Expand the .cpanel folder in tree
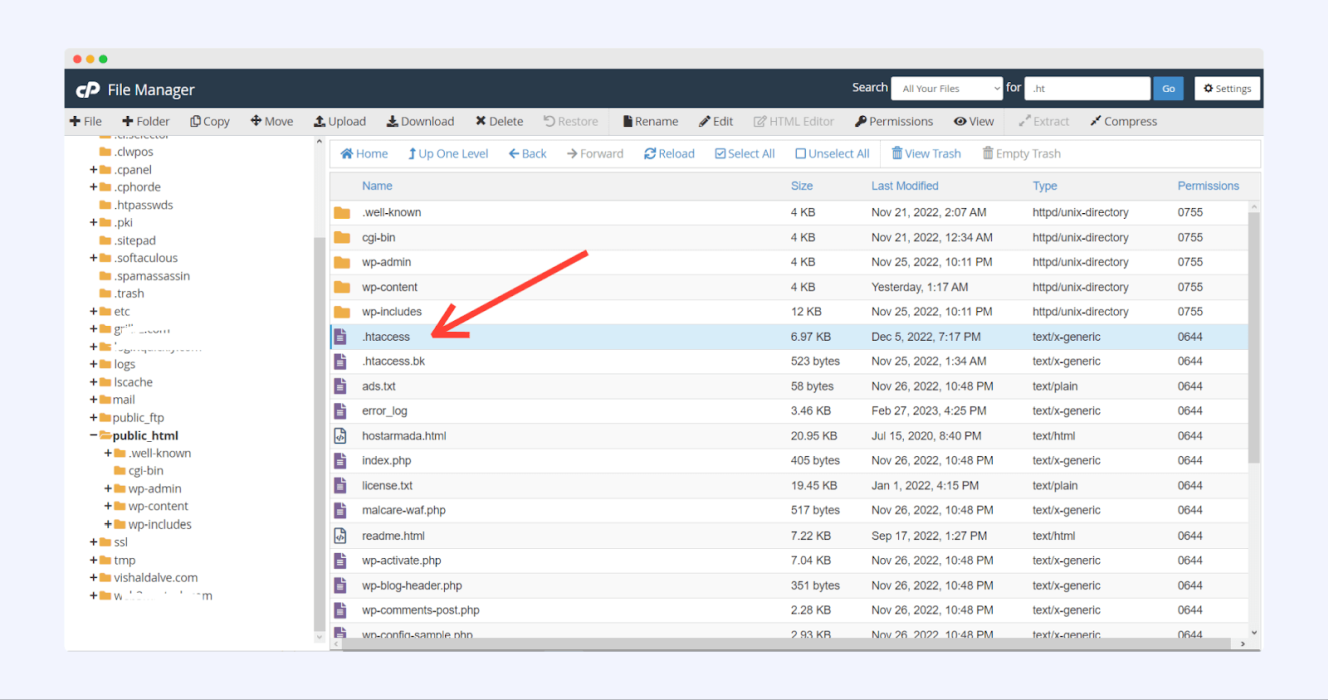 [x=94, y=170]
